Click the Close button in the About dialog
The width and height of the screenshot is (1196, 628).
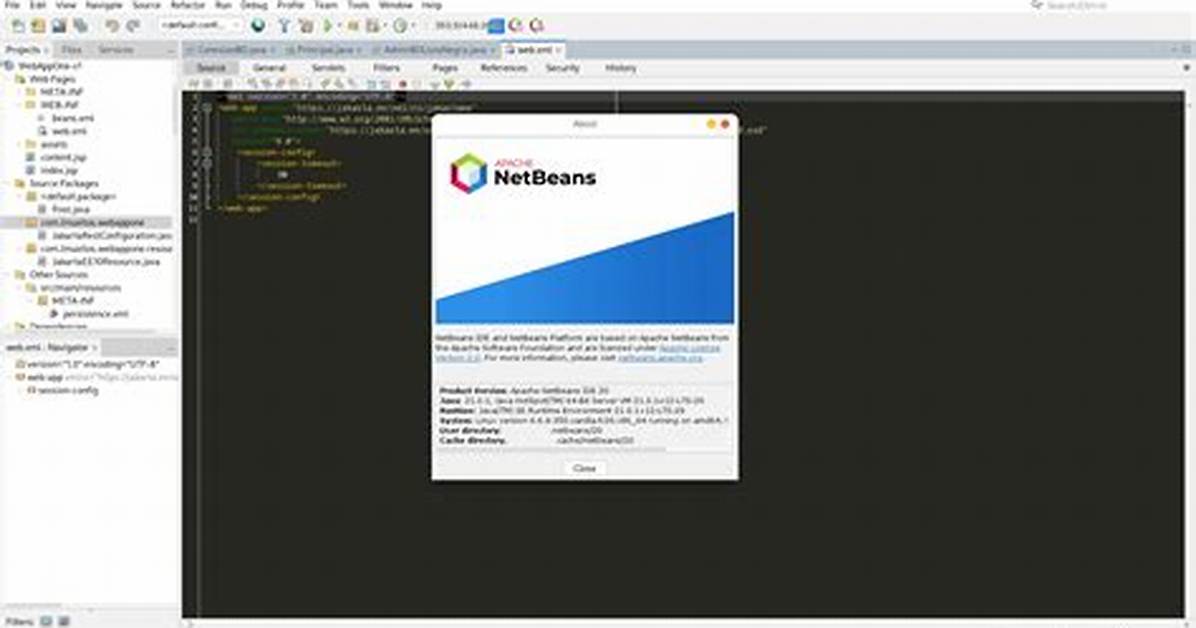click(x=584, y=469)
